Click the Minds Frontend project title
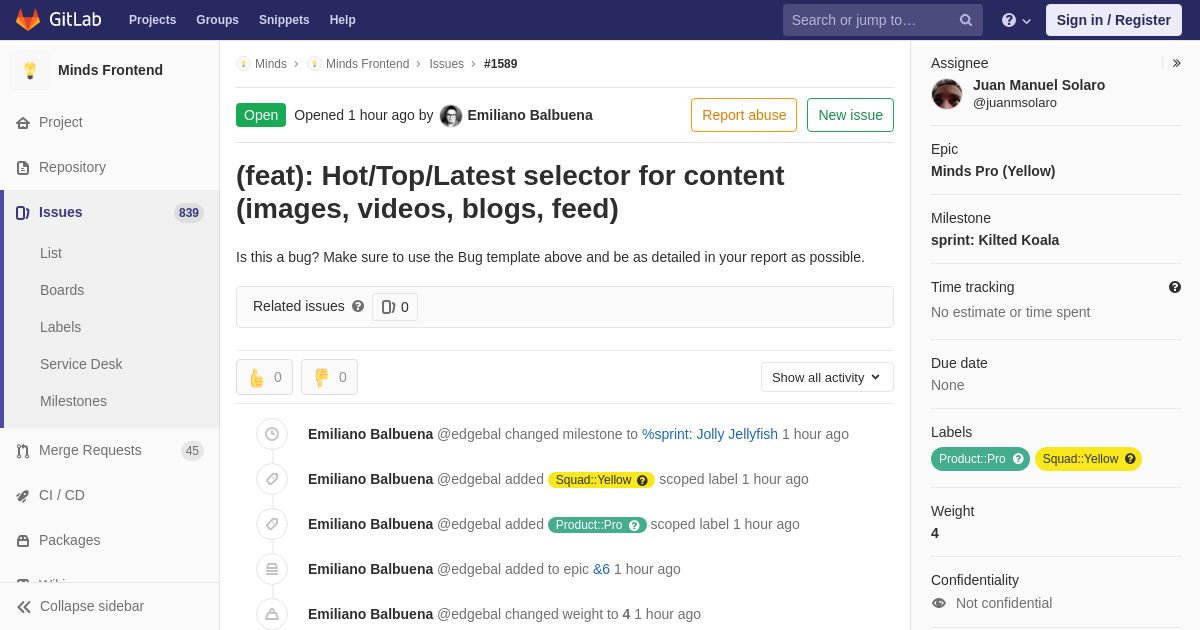This screenshot has width=1200, height=630. pos(110,70)
